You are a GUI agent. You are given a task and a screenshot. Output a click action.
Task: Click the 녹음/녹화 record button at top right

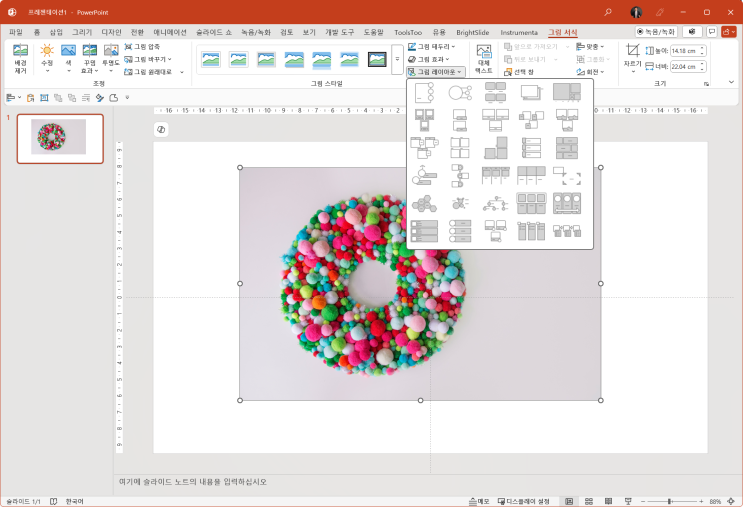656,32
